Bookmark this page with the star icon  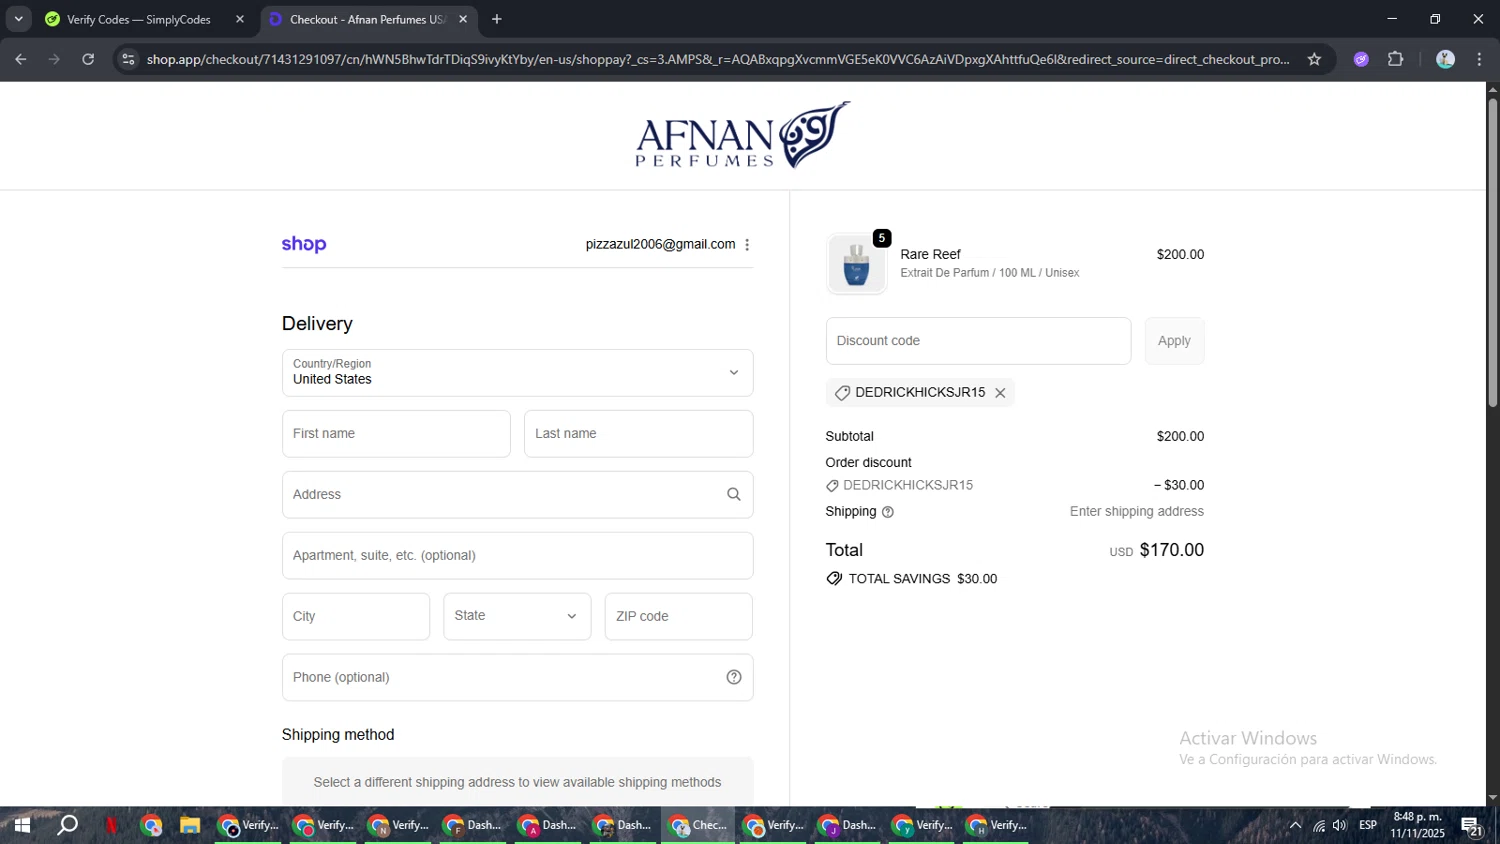pos(1314,60)
